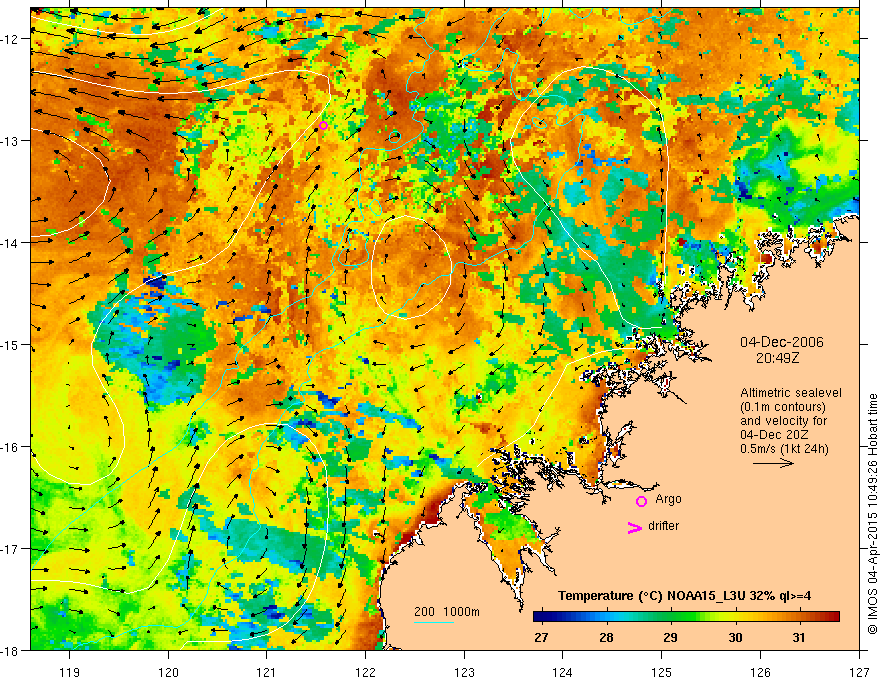Click the latitude axis label '-15'
Screen dimensions: 880x680
point(10,344)
